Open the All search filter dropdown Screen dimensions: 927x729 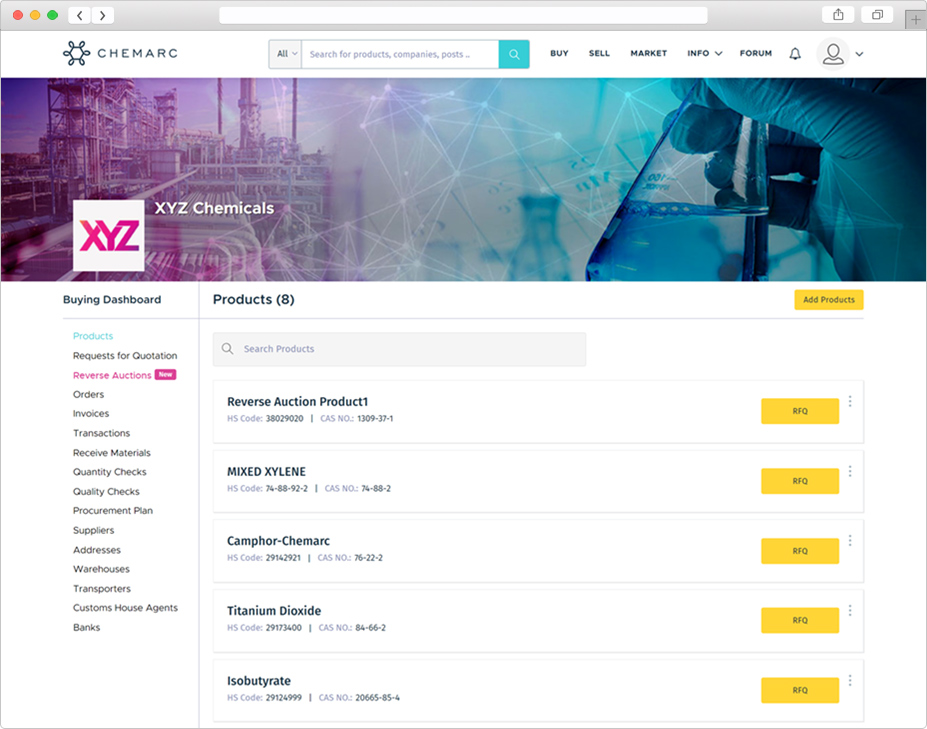coord(286,54)
